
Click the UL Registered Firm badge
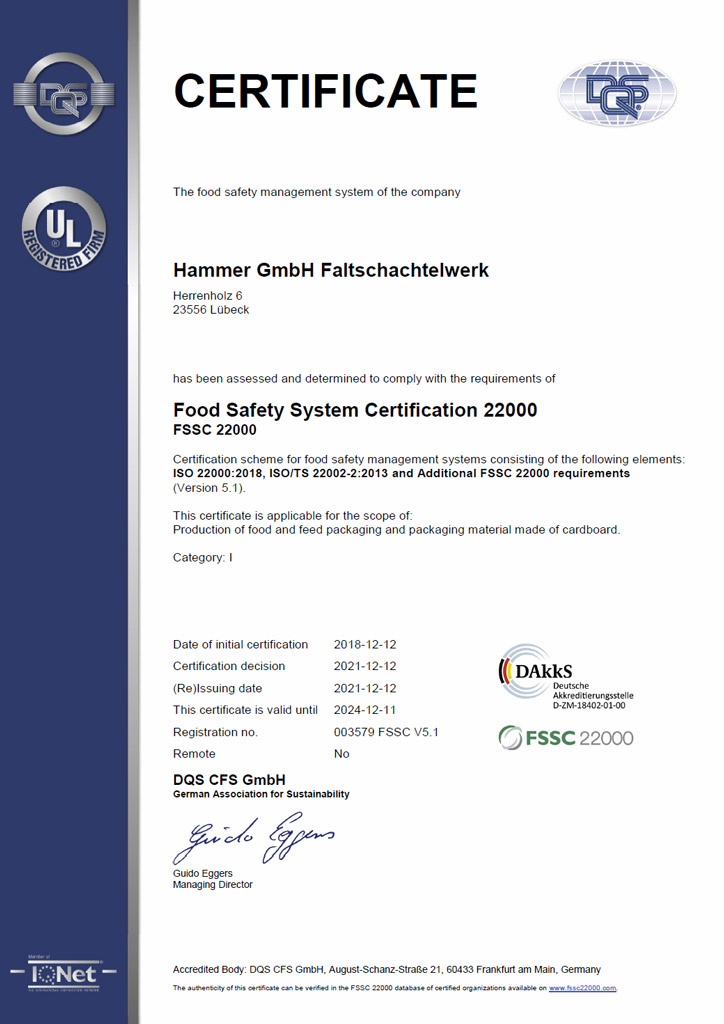[64, 229]
